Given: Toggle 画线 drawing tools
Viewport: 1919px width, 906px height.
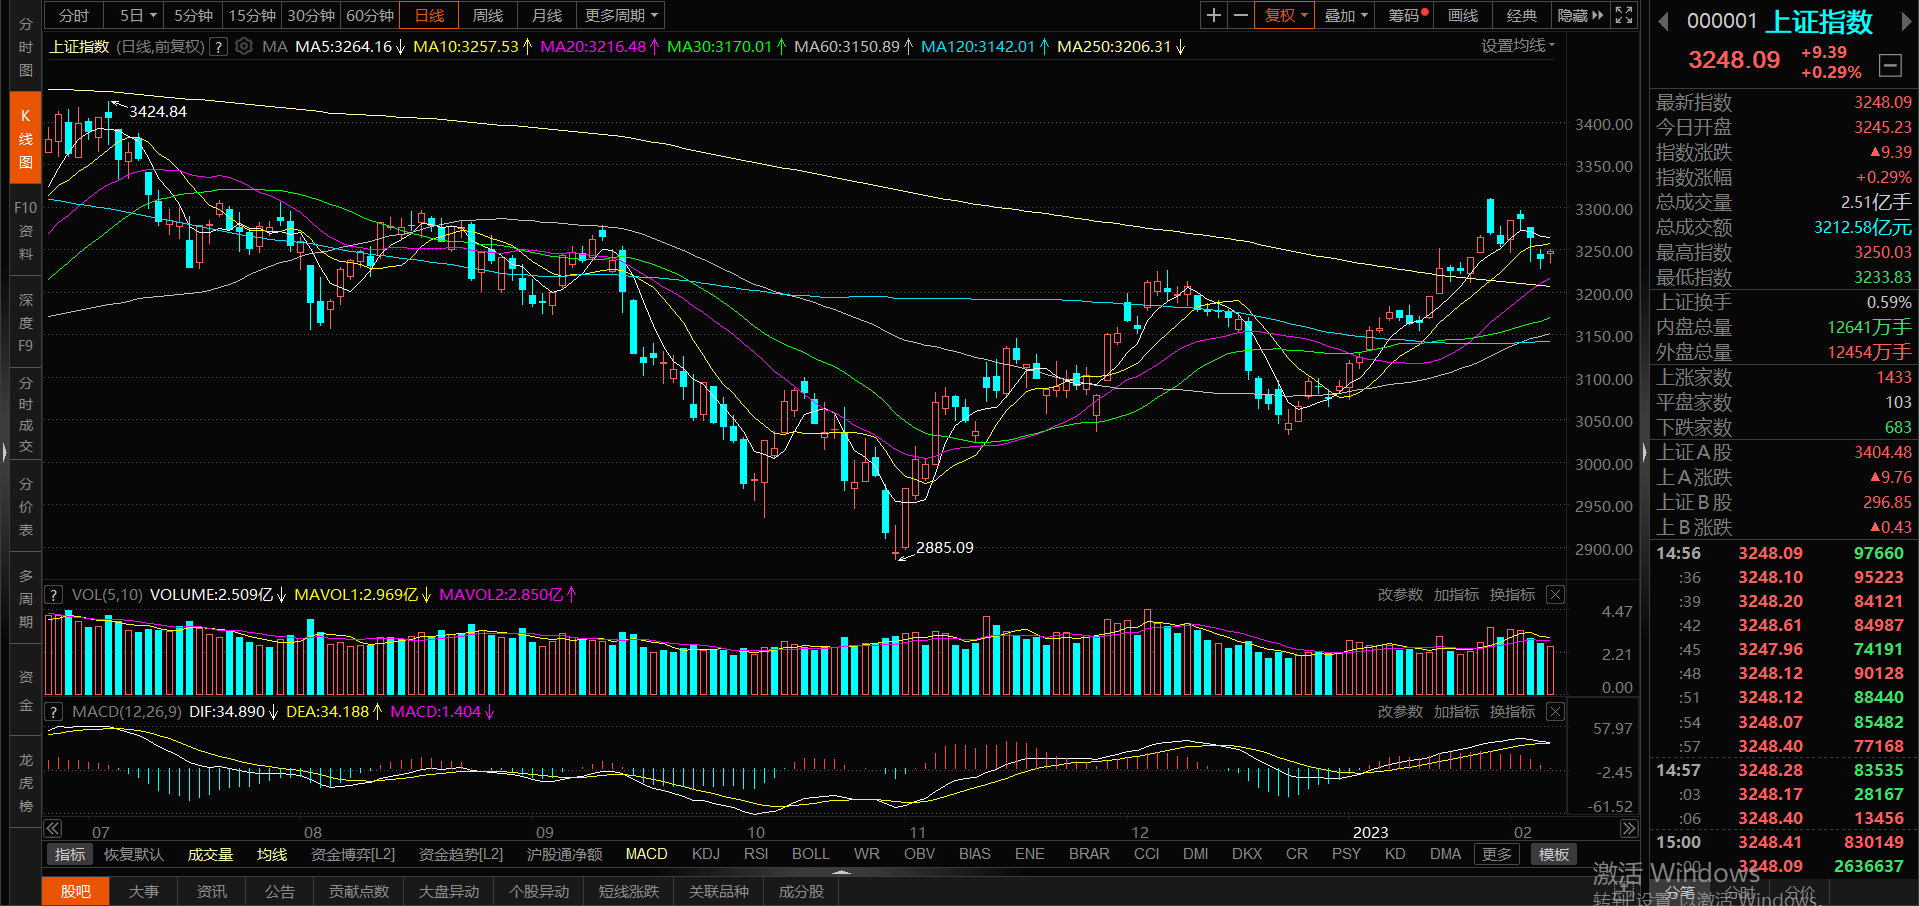Looking at the screenshot, I should click(x=1463, y=15).
